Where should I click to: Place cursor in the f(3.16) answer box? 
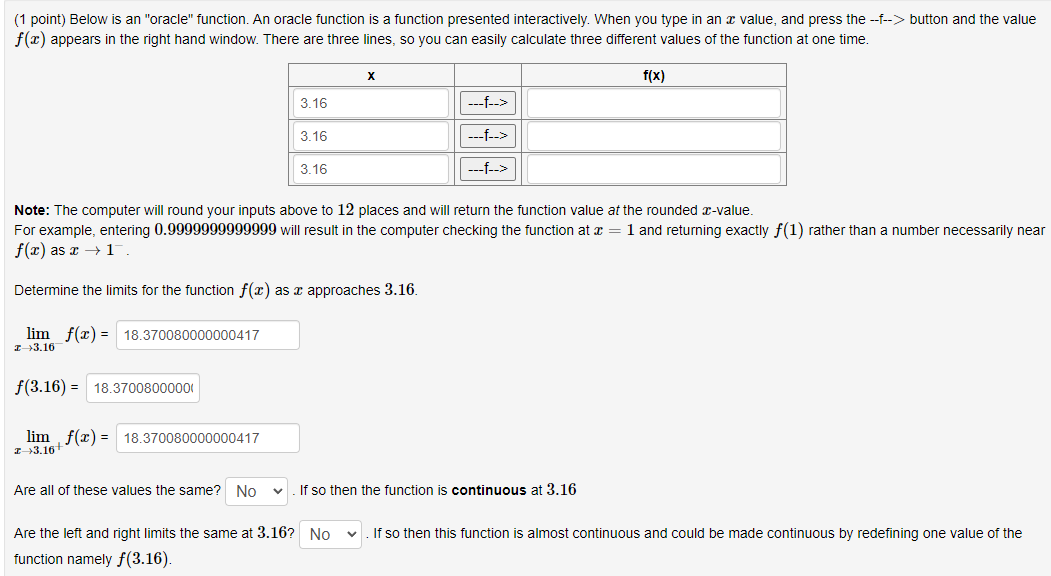point(142,387)
